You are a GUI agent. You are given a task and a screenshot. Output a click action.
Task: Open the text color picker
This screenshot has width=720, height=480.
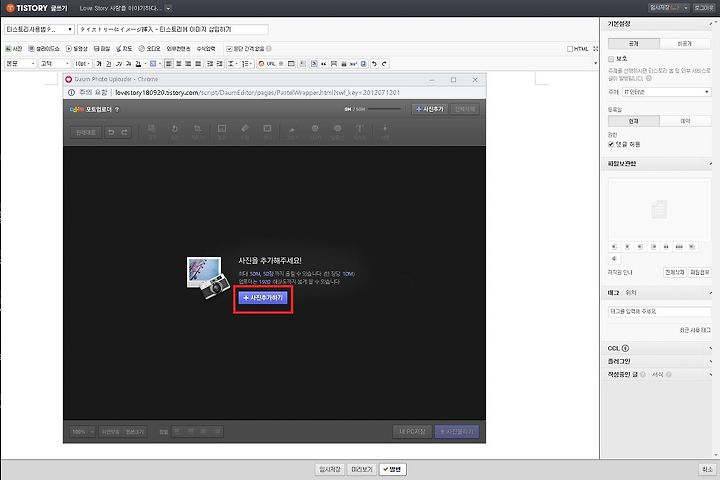pos(140,64)
